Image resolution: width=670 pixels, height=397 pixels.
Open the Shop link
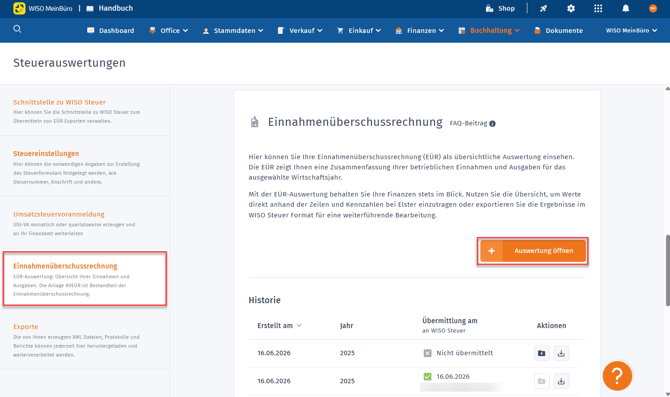click(500, 8)
